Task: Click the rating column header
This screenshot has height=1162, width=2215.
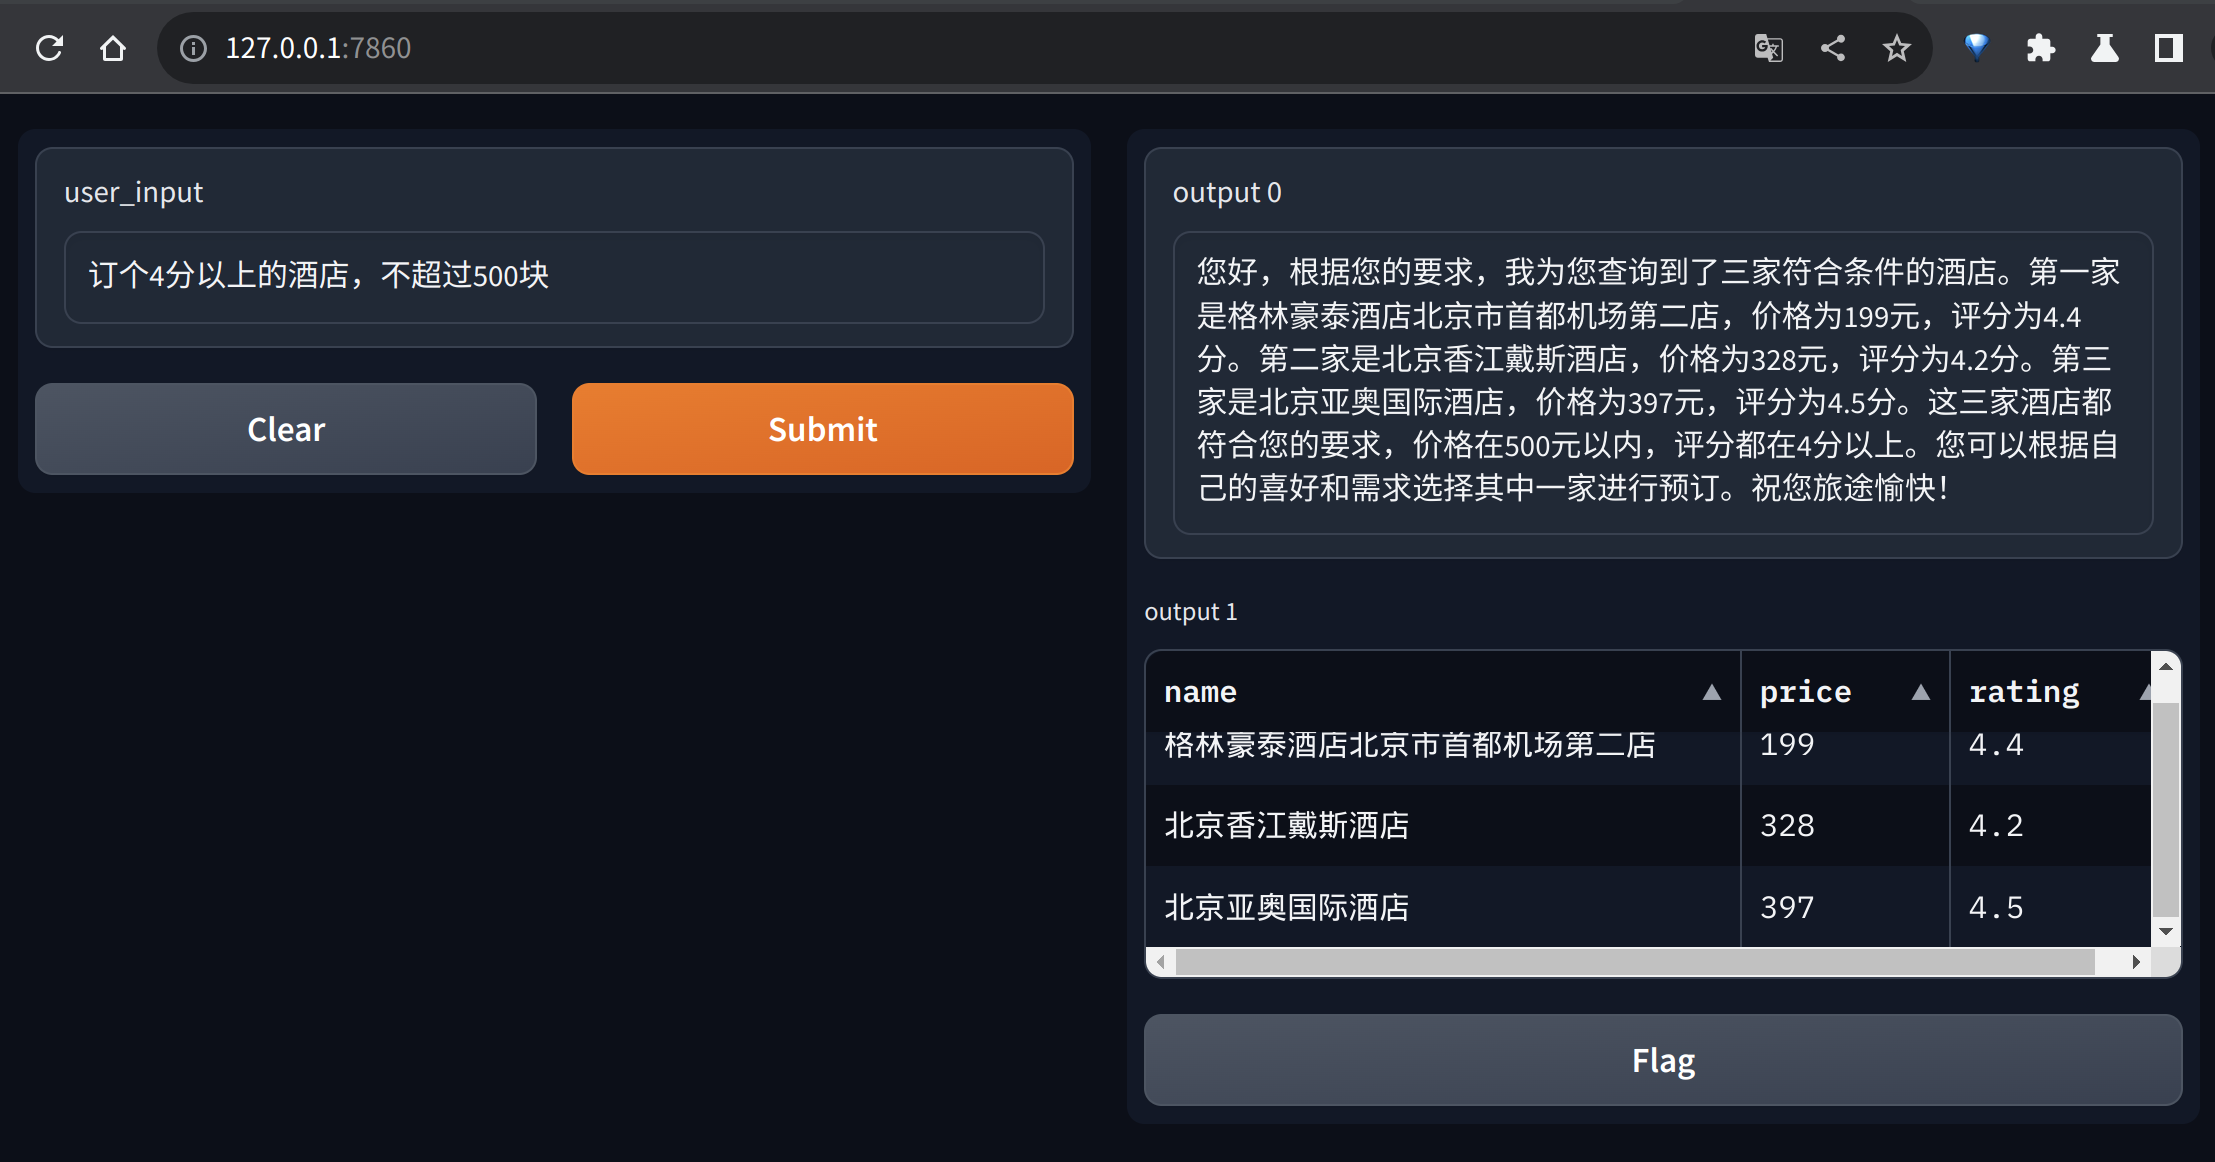Action: [2024, 692]
